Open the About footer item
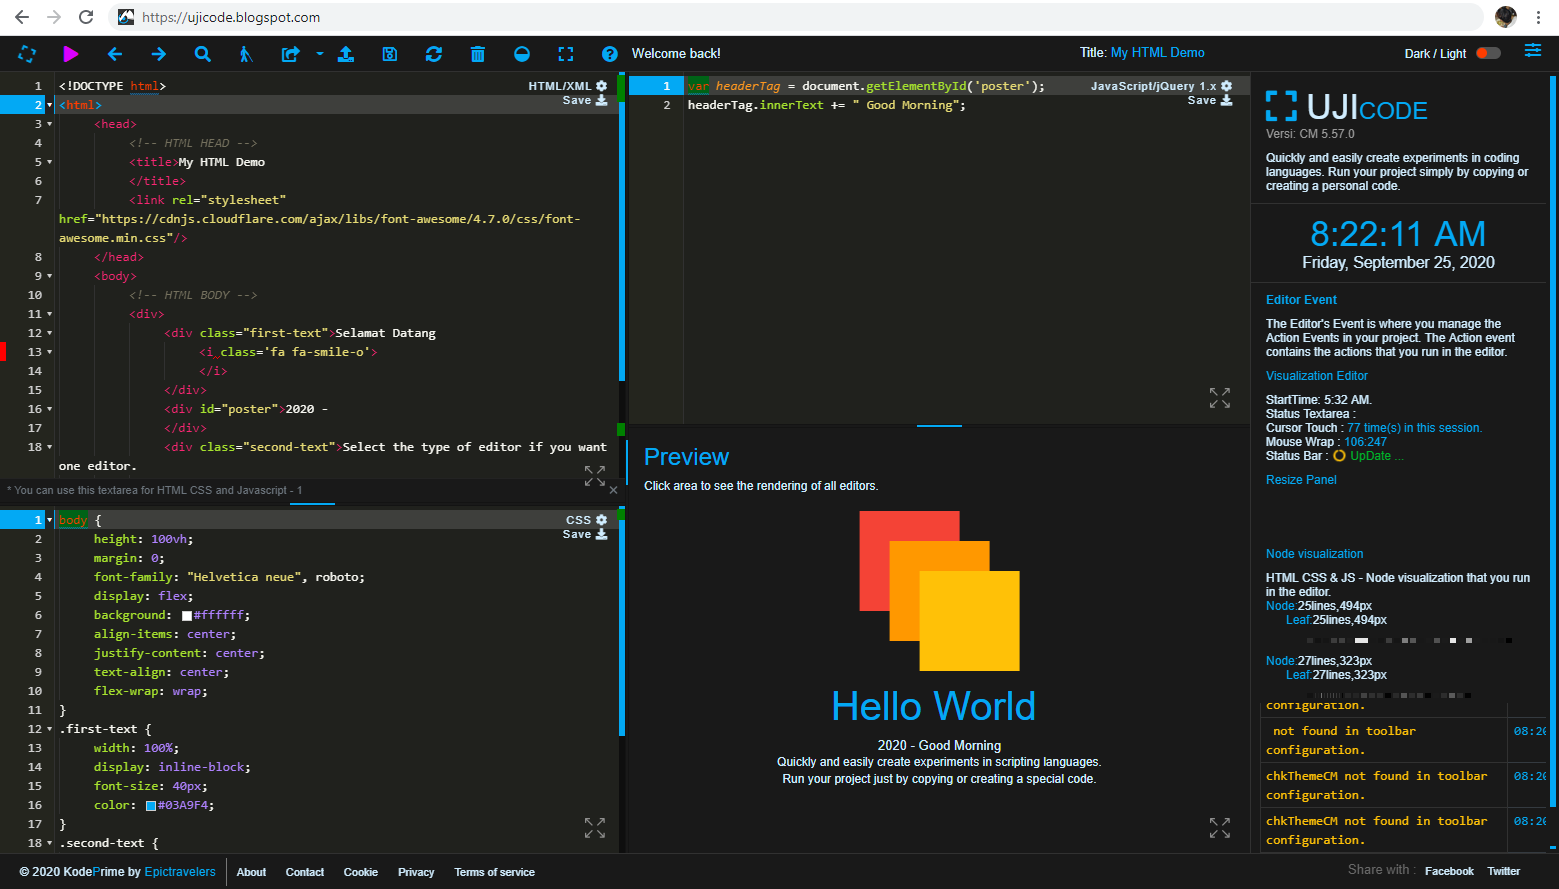Image resolution: width=1559 pixels, height=889 pixels. 251,872
